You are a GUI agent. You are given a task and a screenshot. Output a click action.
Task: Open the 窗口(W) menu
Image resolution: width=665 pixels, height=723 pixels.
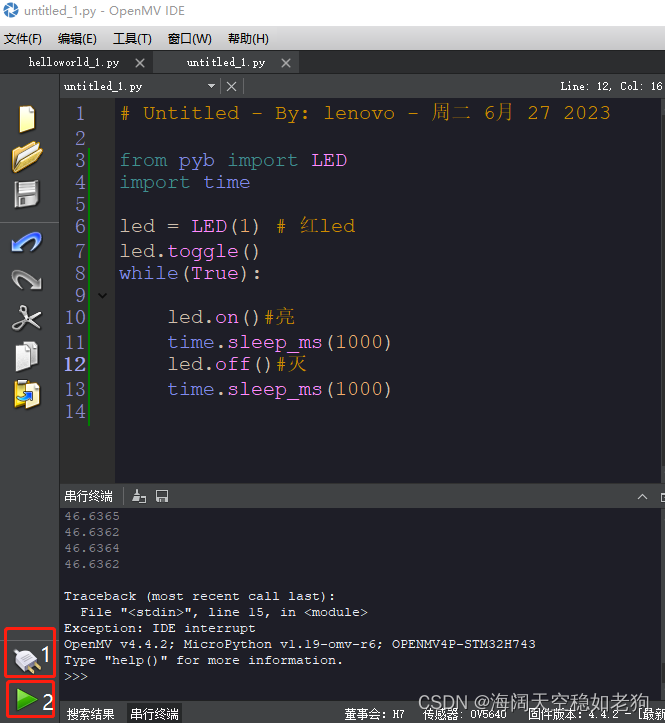click(x=190, y=39)
